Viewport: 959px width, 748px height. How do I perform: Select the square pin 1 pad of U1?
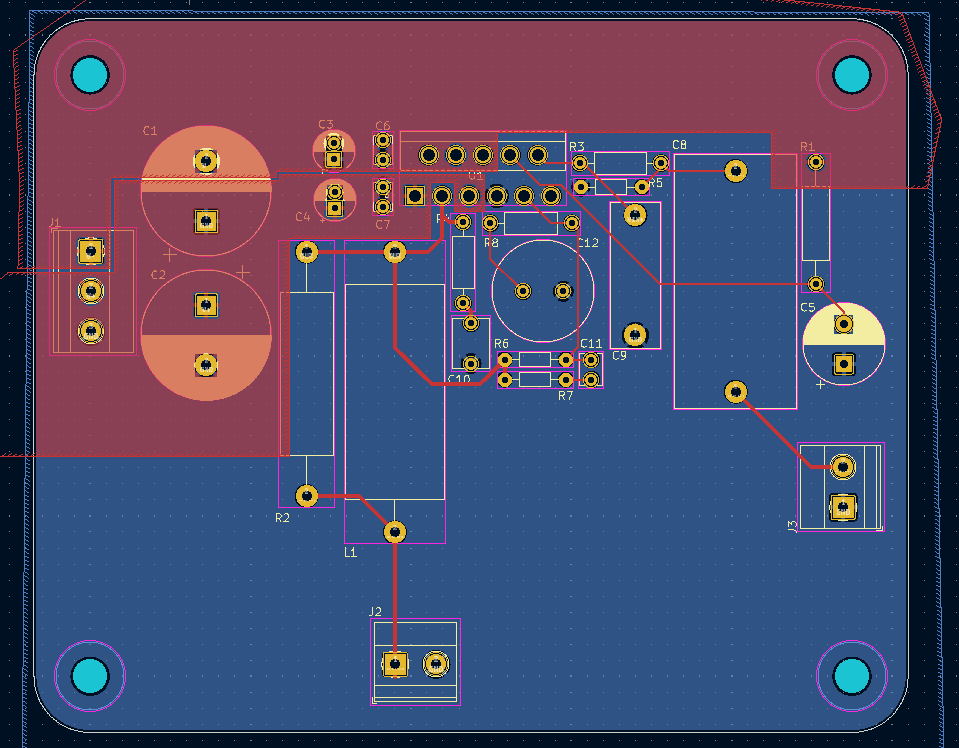(415, 196)
